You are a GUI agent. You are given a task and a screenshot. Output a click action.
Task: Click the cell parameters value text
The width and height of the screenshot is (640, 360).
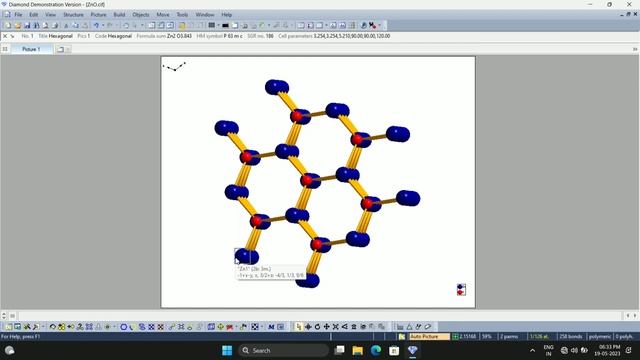pos(352,36)
